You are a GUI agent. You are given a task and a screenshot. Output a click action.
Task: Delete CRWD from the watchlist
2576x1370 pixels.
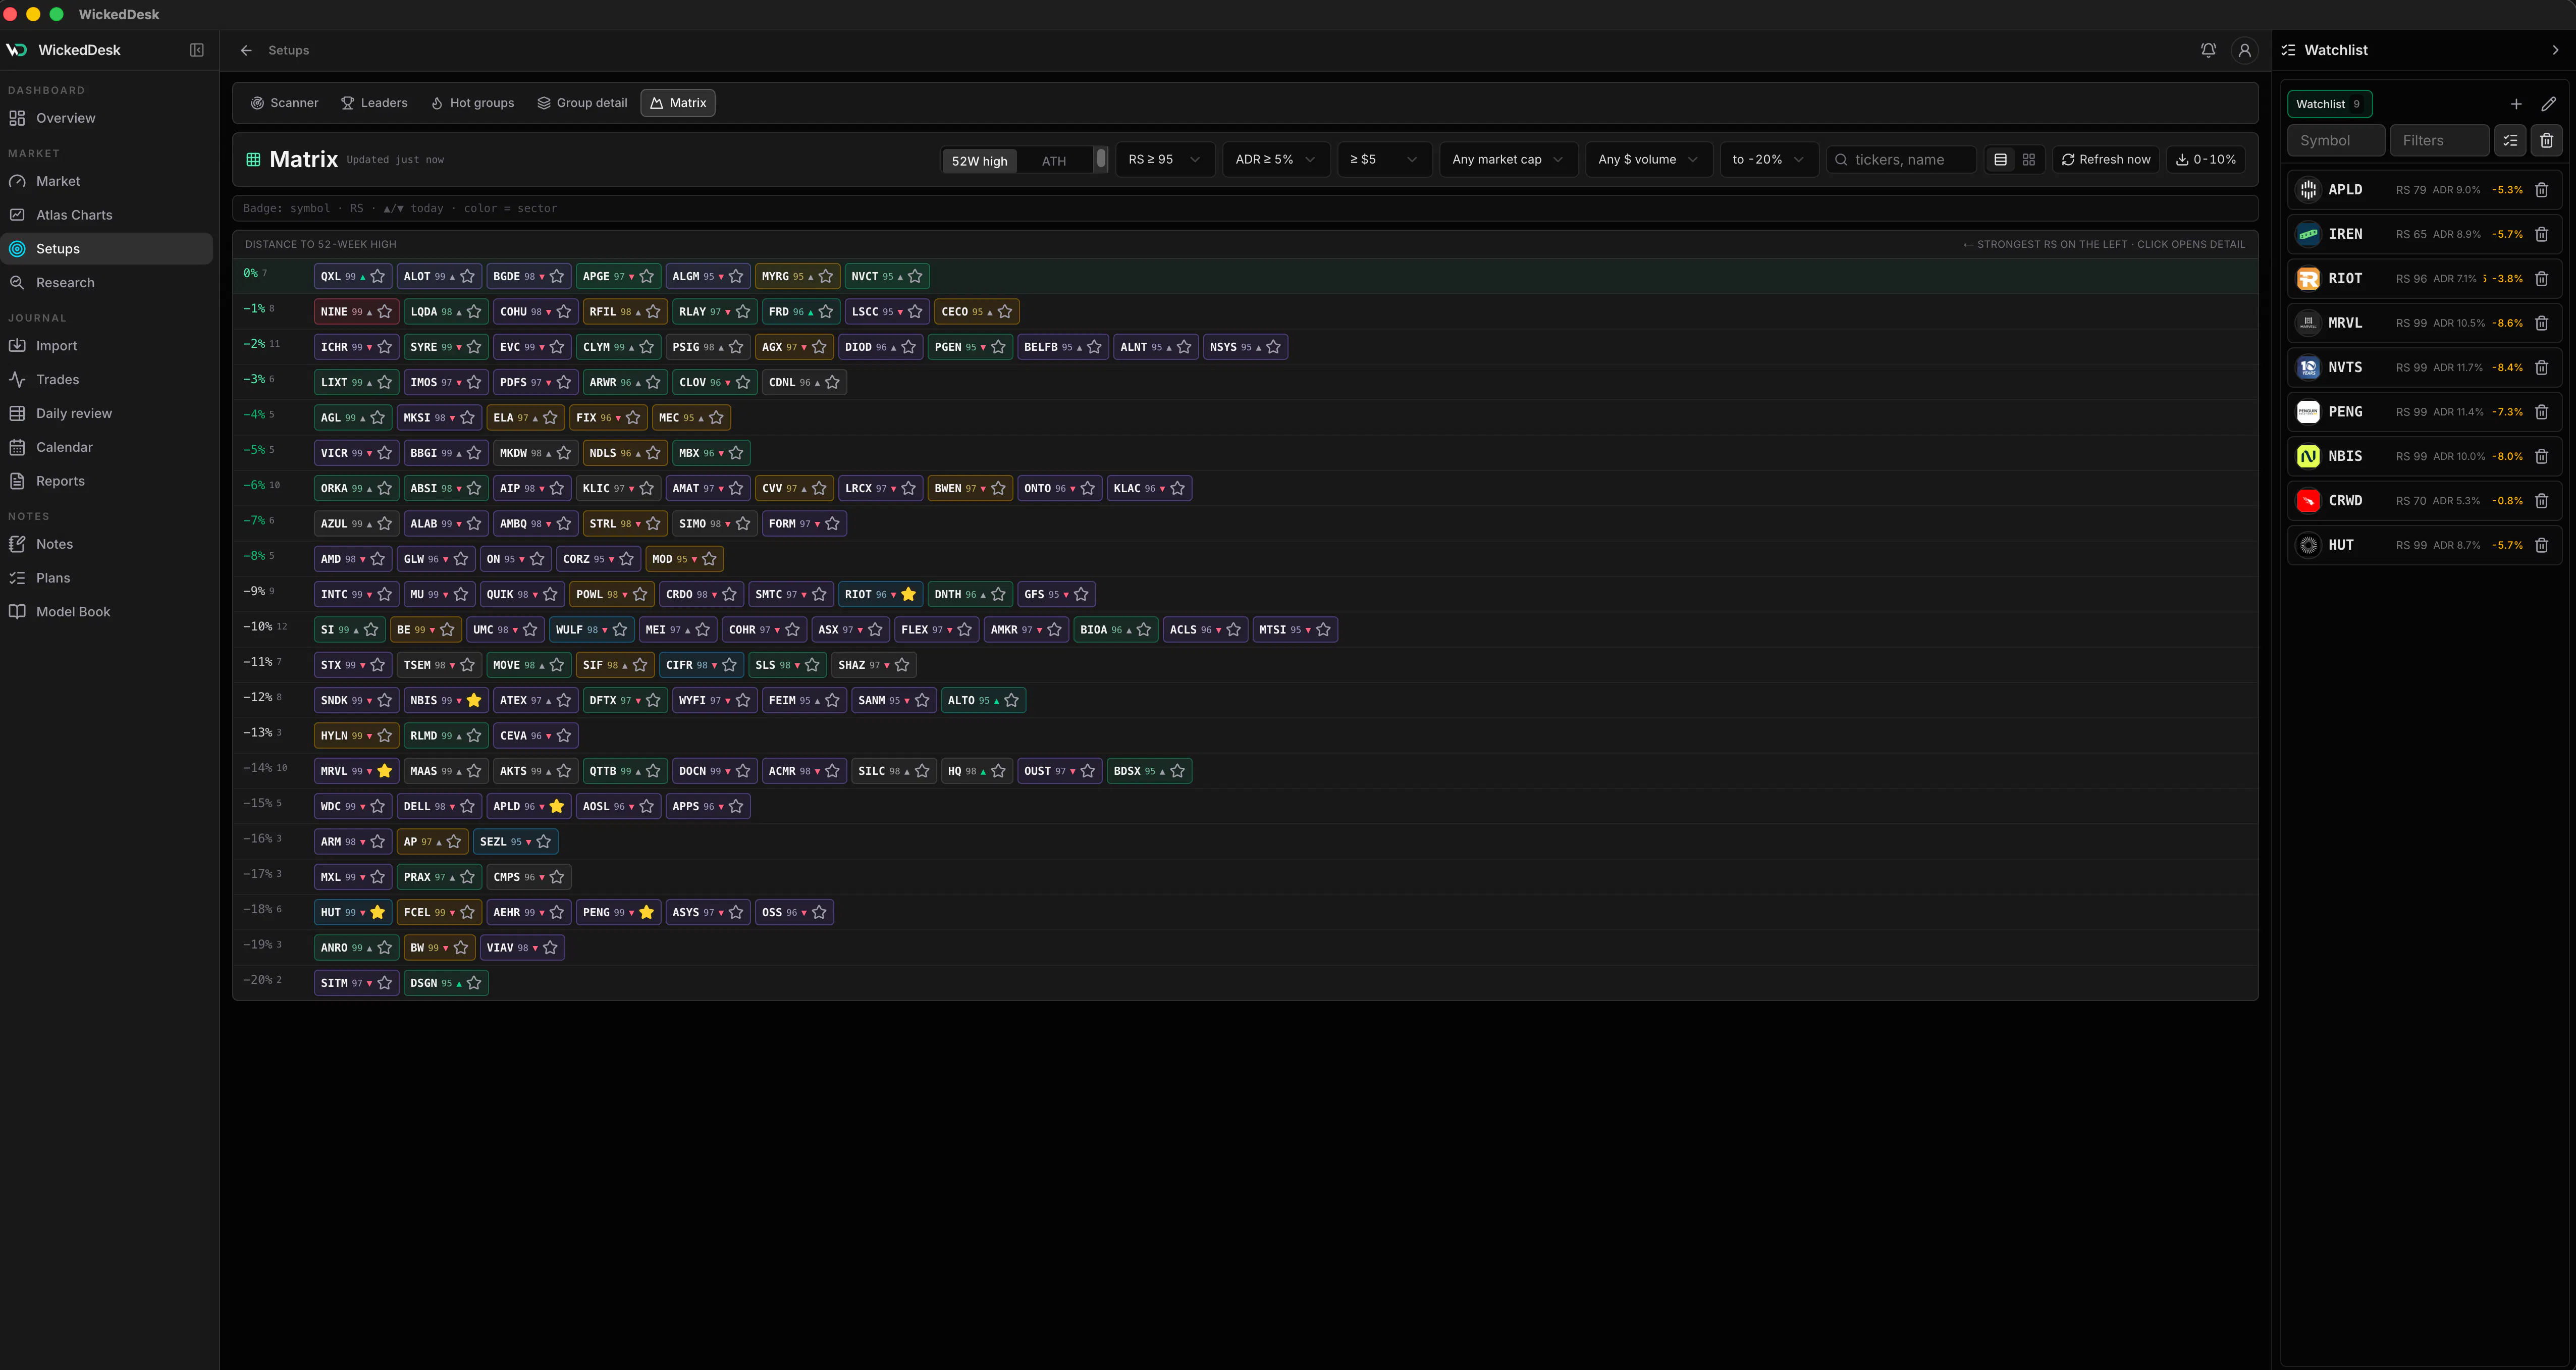tap(2541, 501)
